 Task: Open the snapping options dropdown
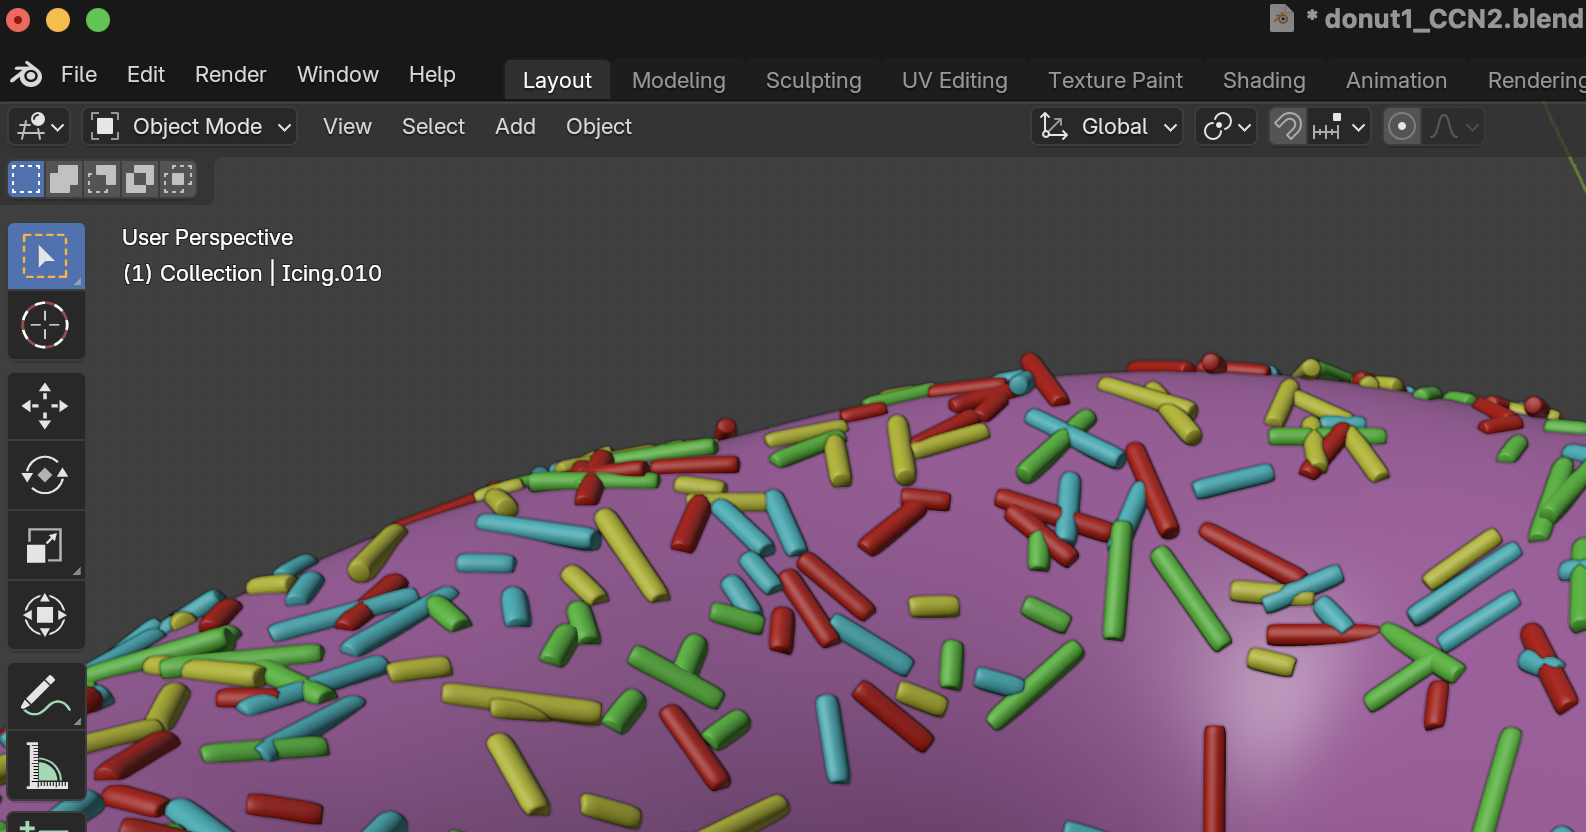pos(1339,127)
